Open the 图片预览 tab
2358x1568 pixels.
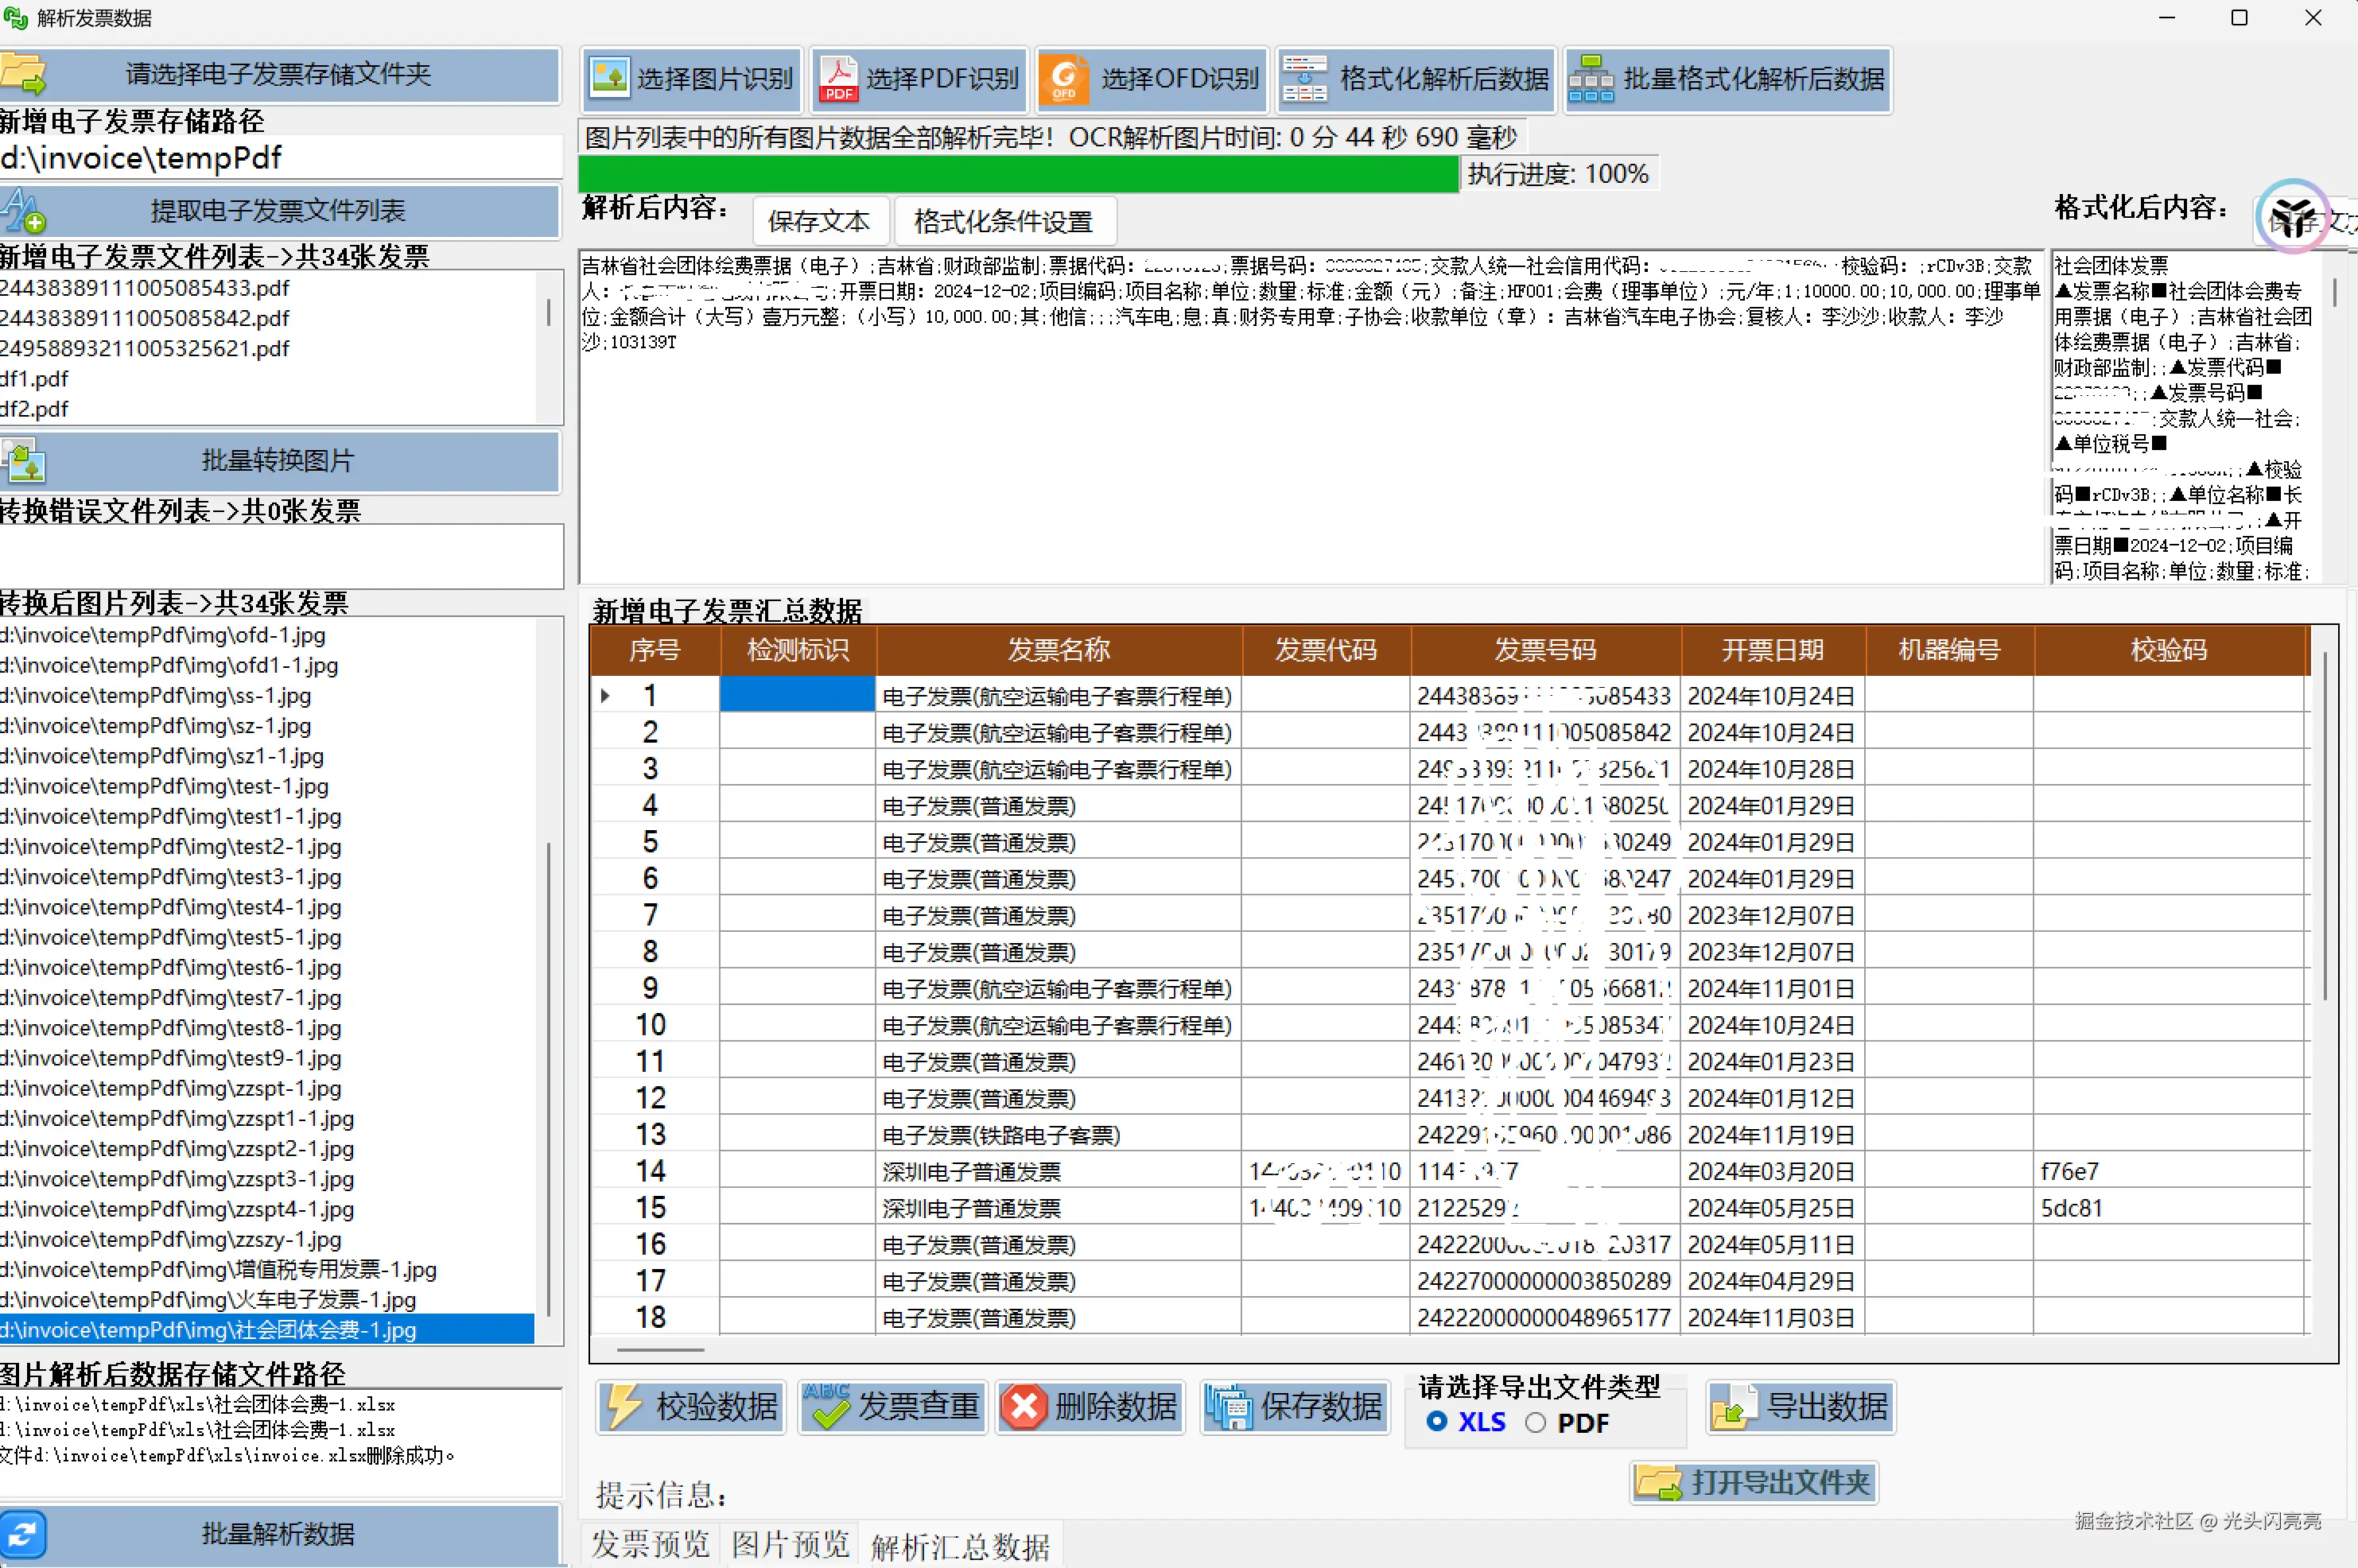click(x=790, y=1544)
